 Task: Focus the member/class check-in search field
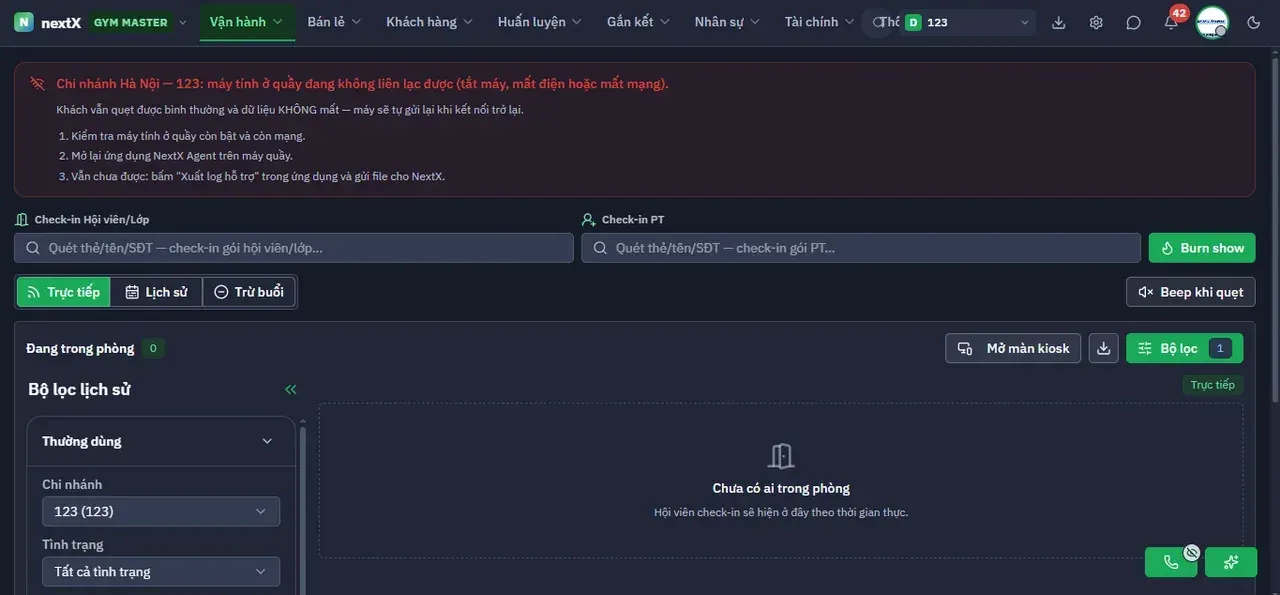pyautogui.click(x=294, y=248)
